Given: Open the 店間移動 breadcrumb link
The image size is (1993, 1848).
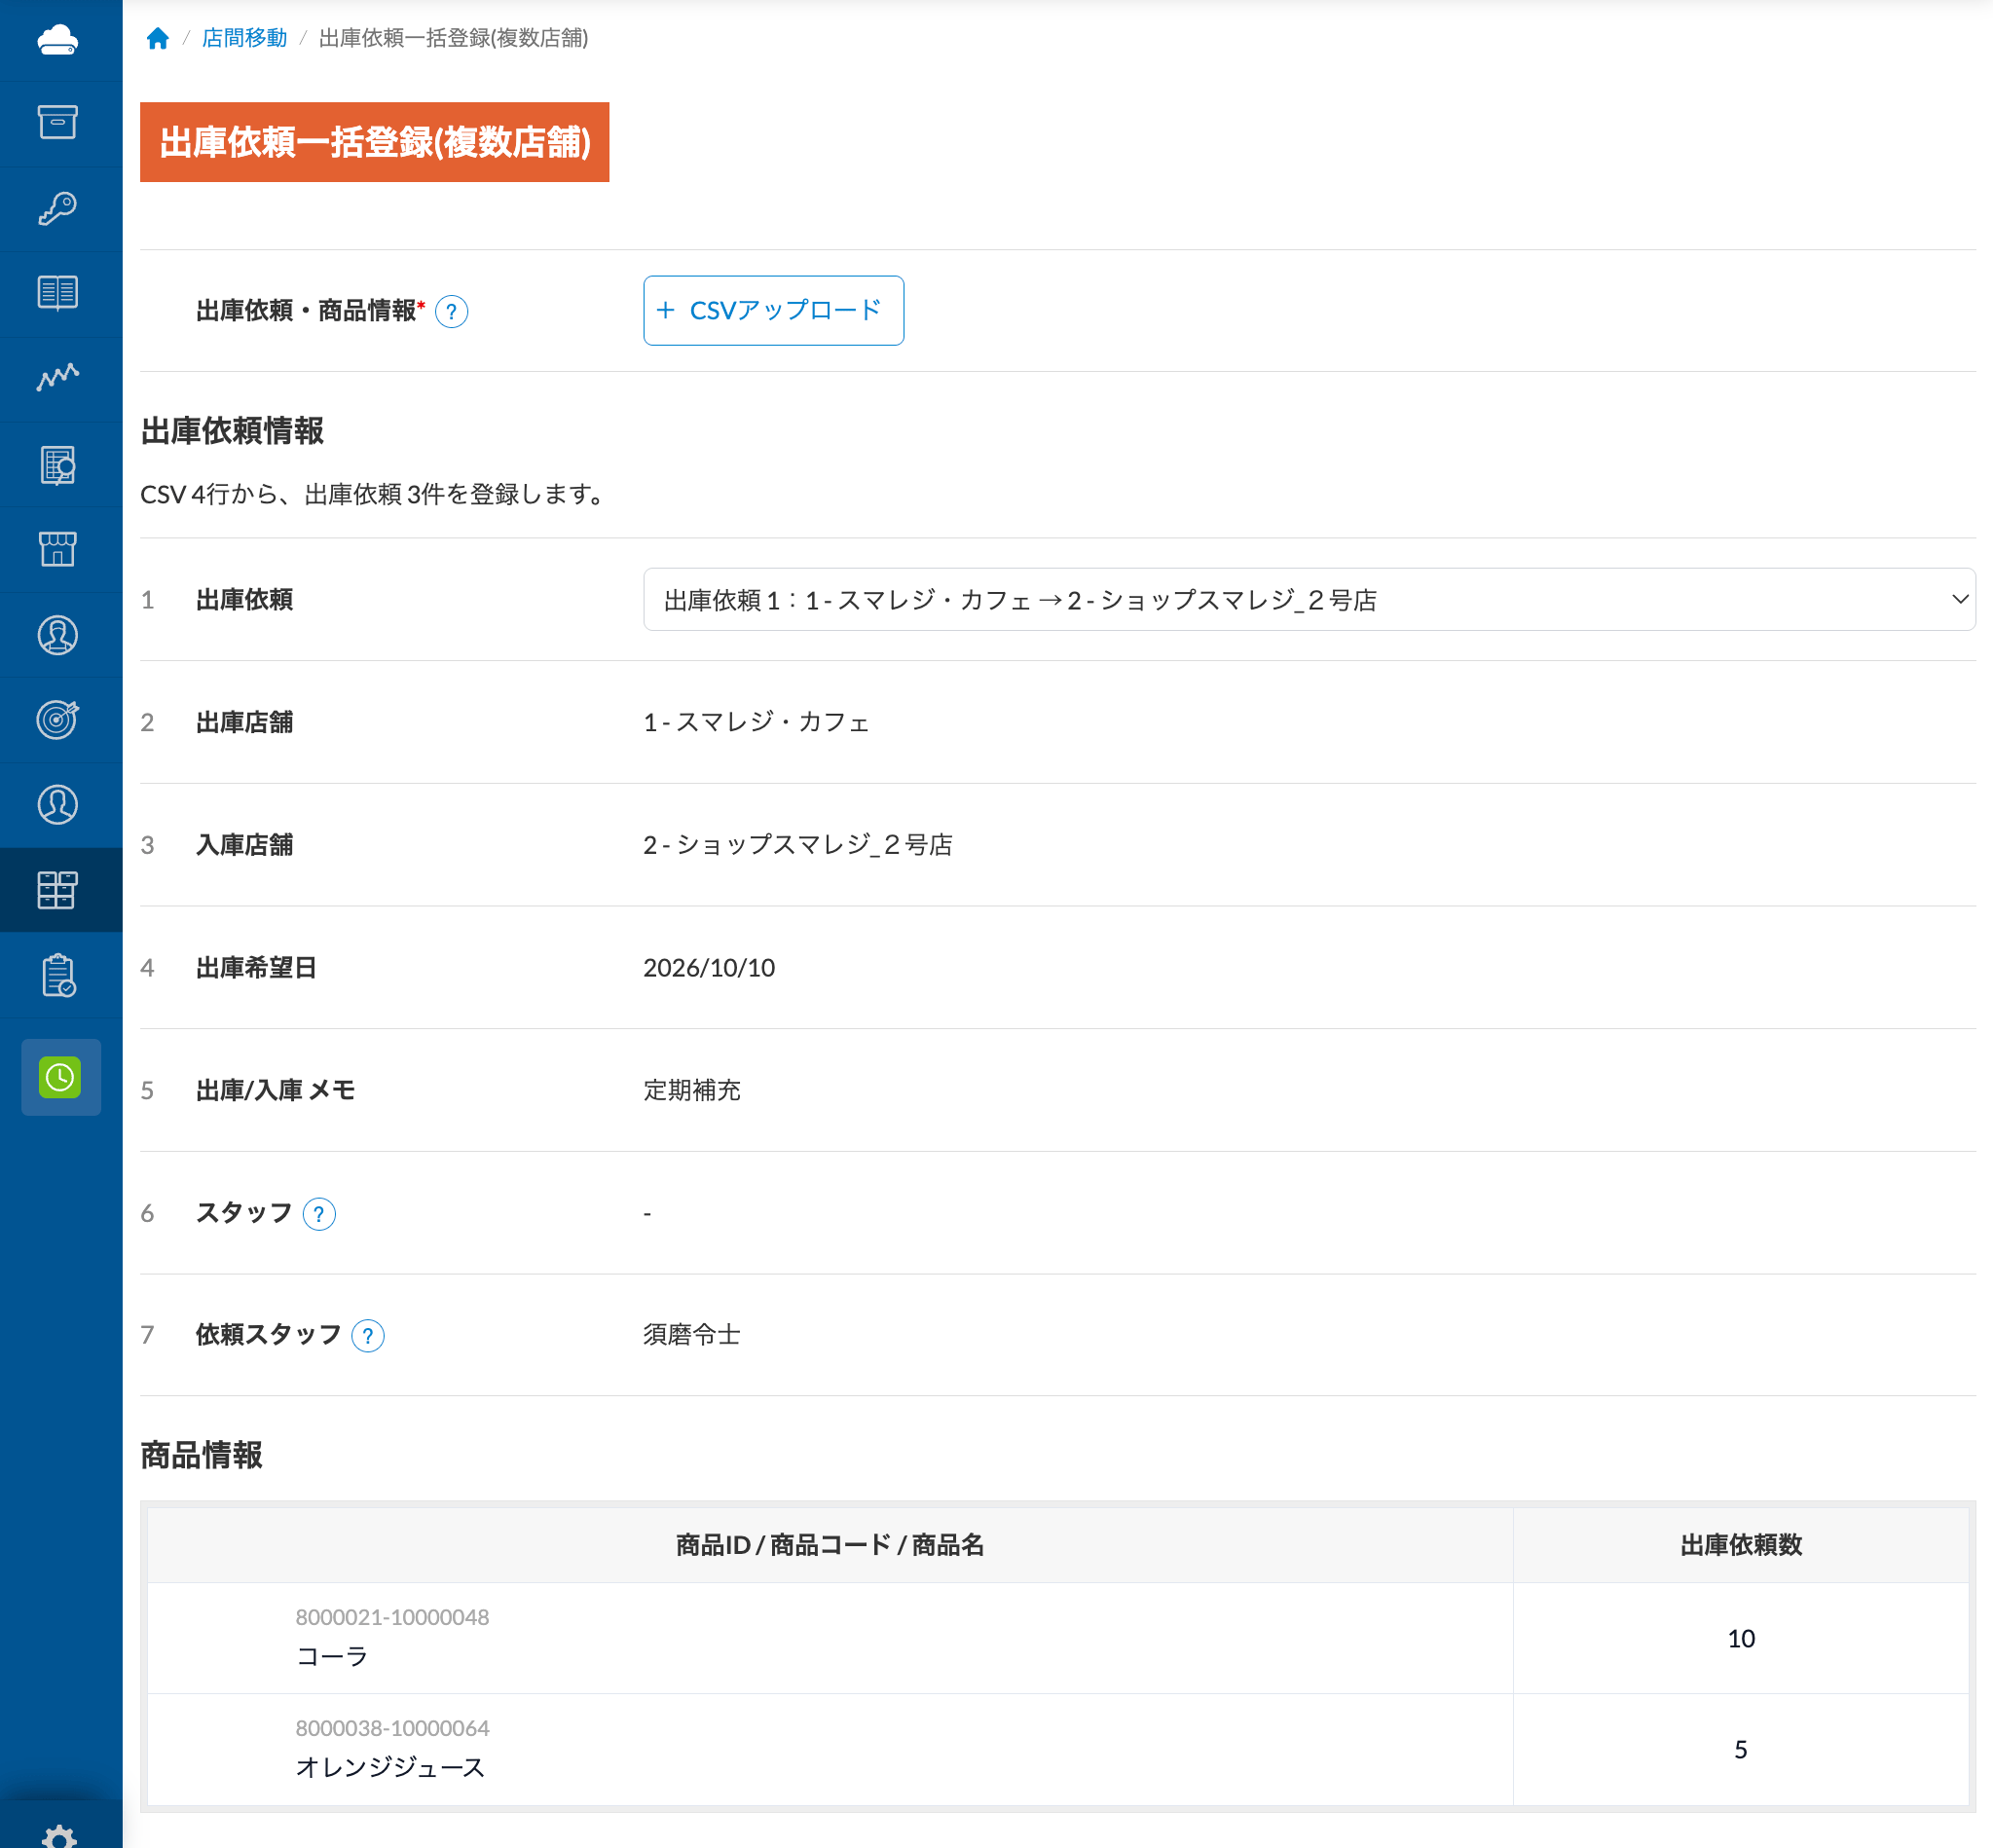Looking at the screenshot, I should coord(245,38).
